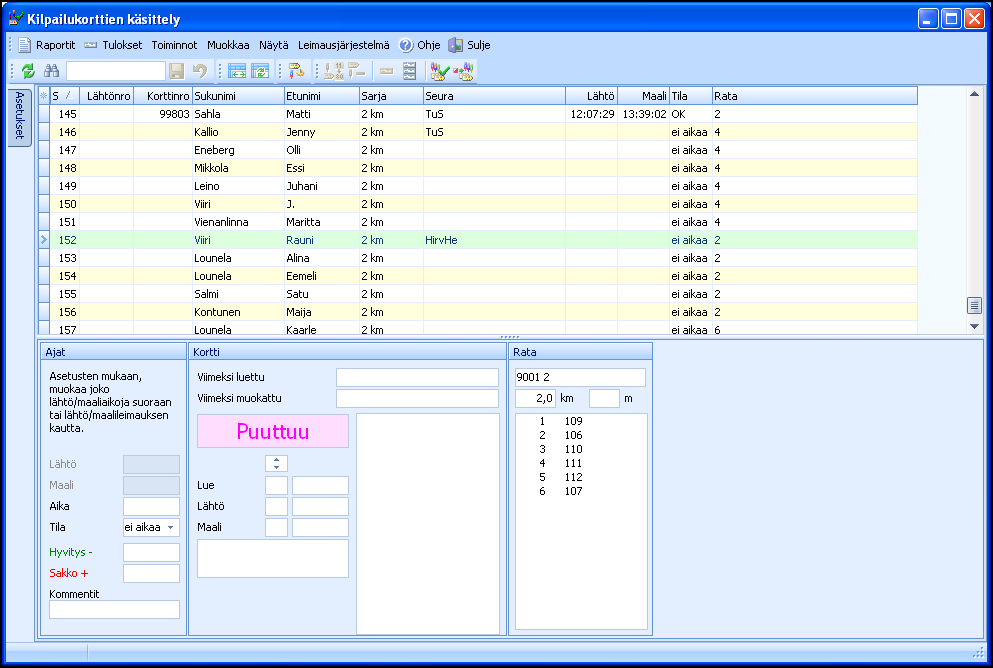
Task: Click the Tulokset card icon
Action: click(91, 45)
